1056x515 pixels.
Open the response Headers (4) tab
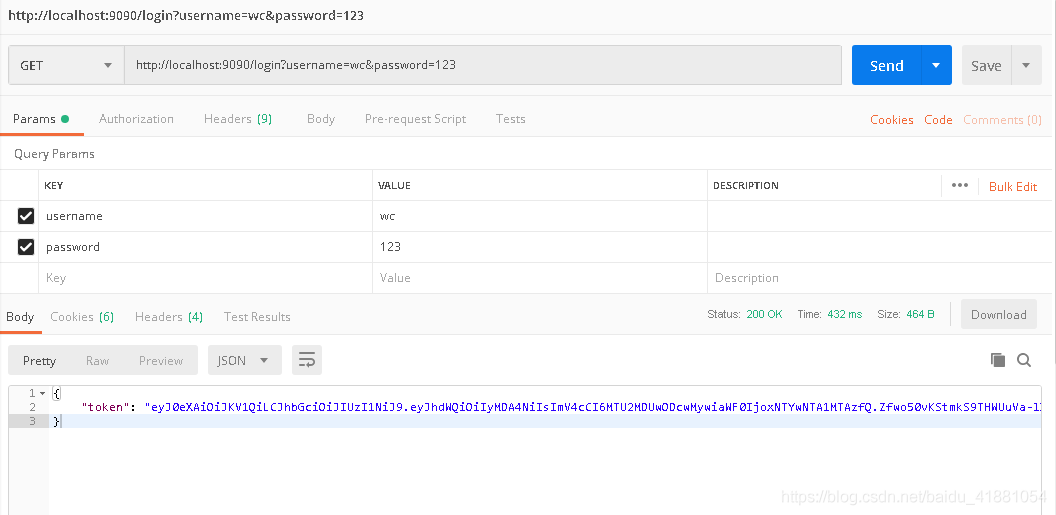tap(169, 317)
